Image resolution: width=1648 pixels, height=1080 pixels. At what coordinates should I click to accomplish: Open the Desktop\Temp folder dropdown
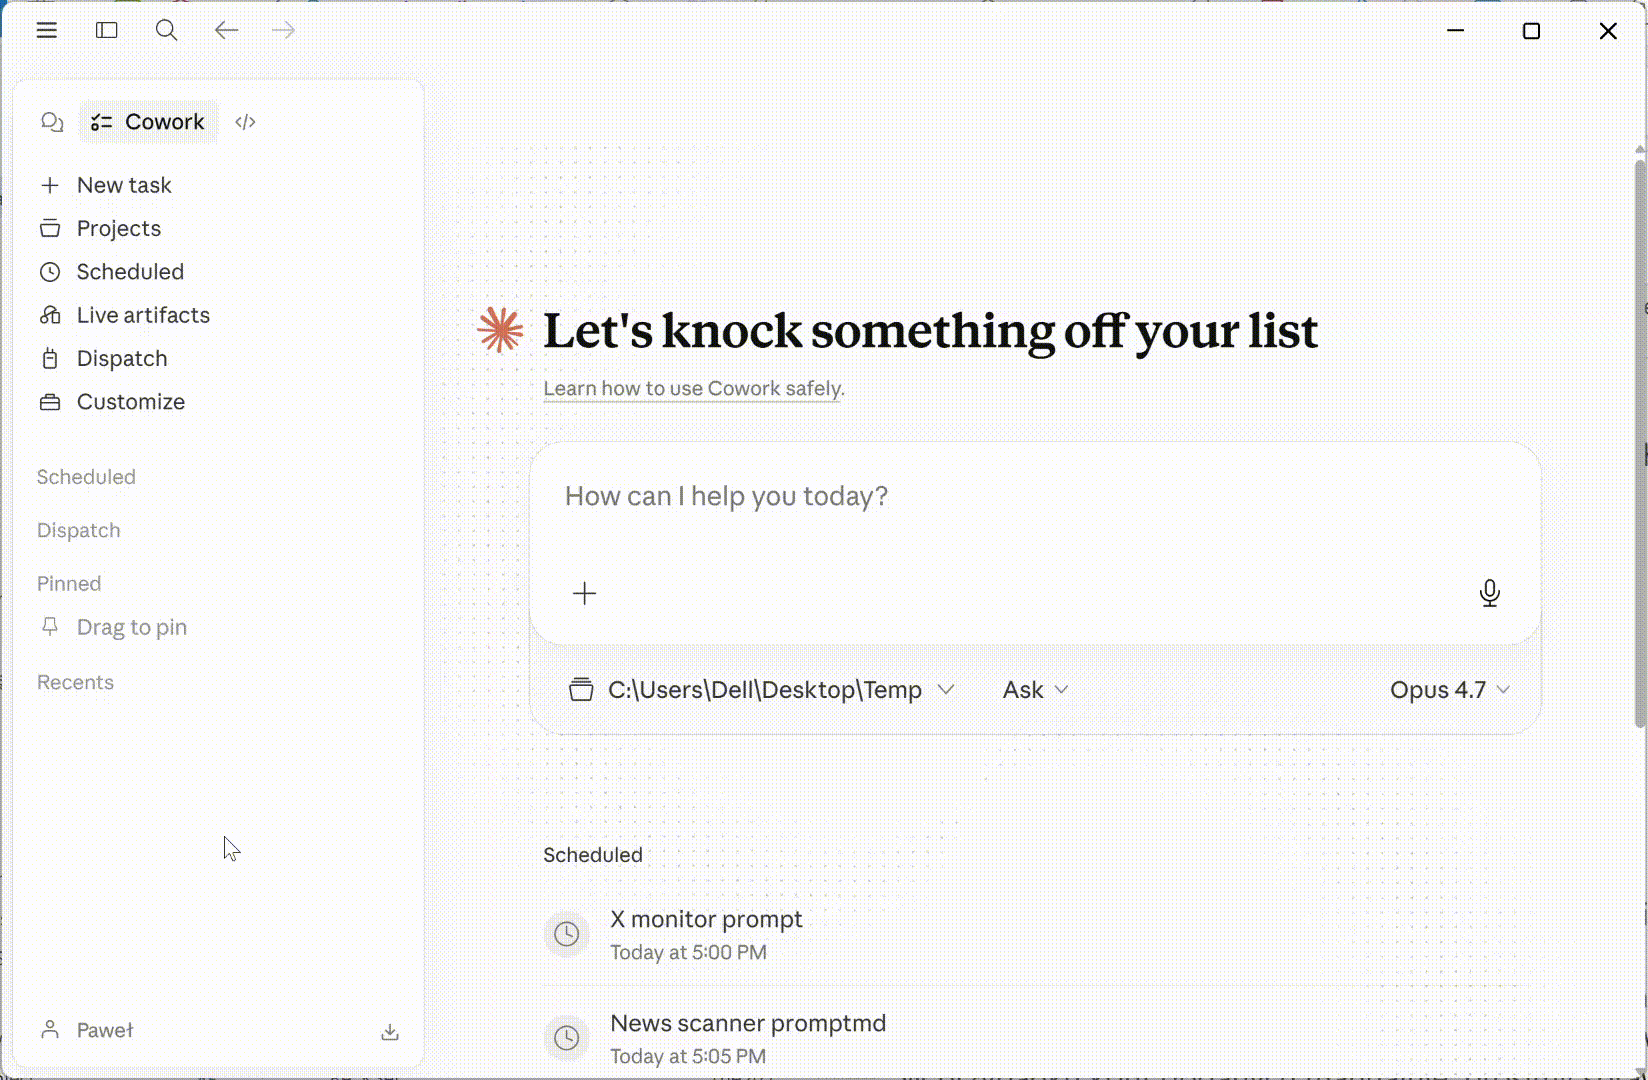click(x=762, y=690)
